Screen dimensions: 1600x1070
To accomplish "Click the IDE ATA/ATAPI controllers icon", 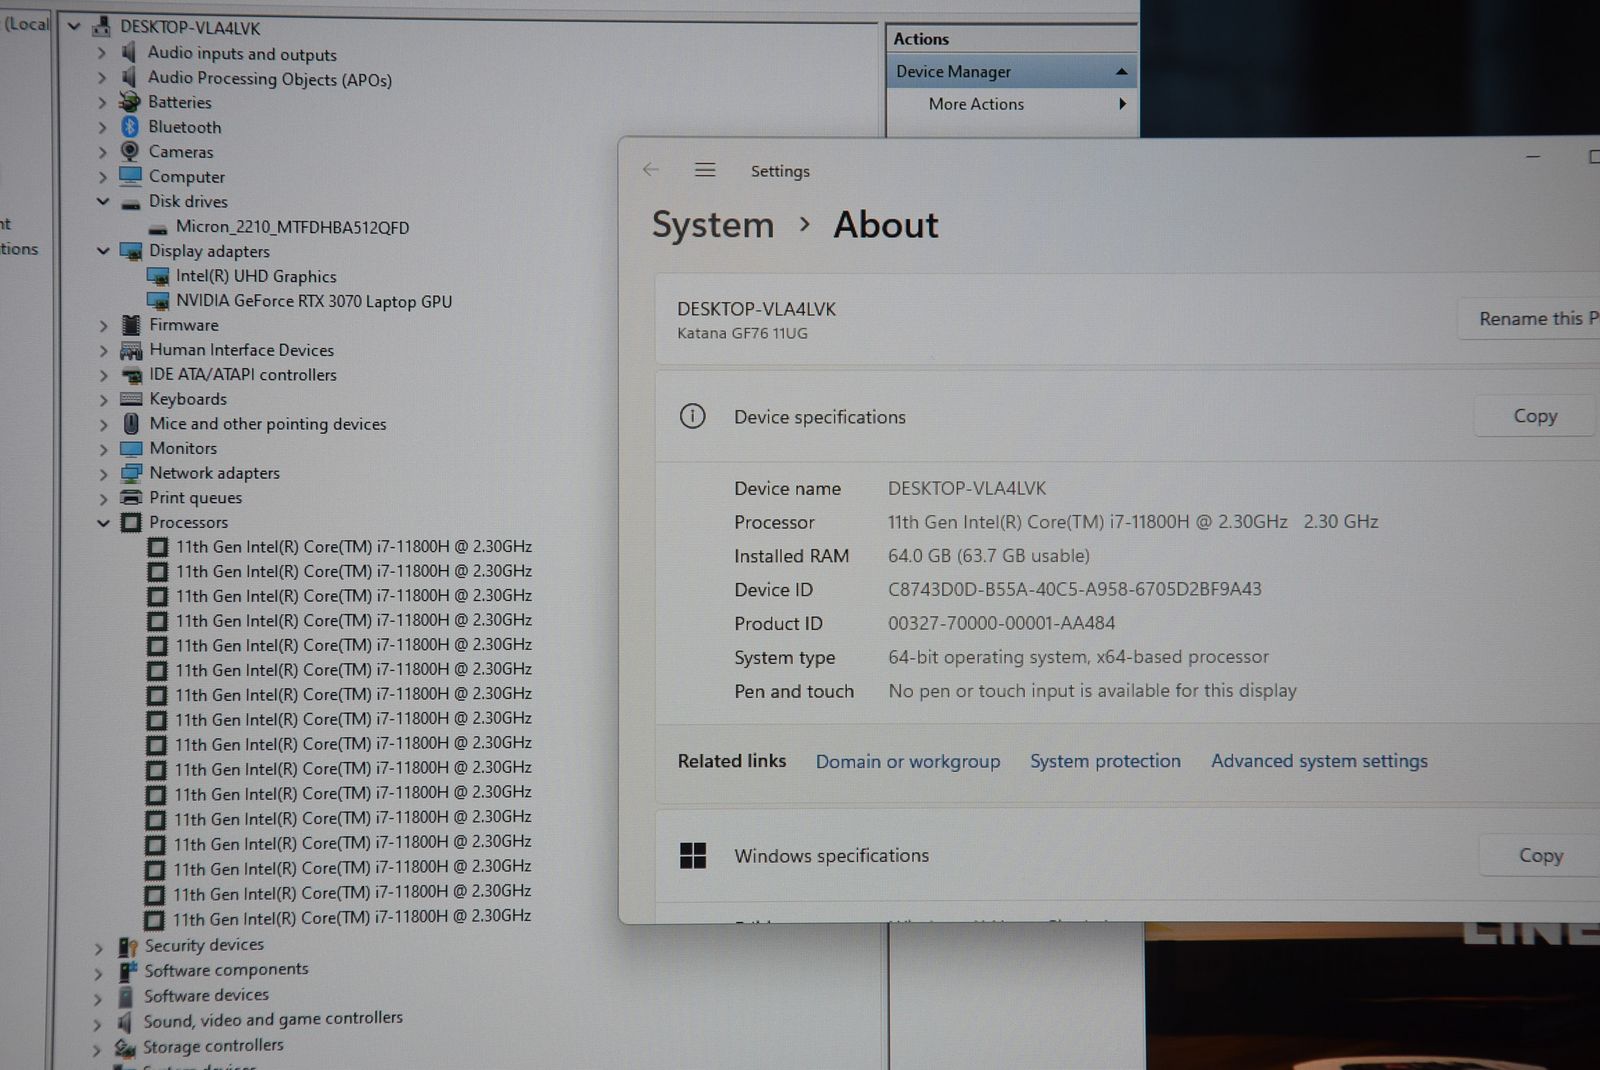I will 131,375.
